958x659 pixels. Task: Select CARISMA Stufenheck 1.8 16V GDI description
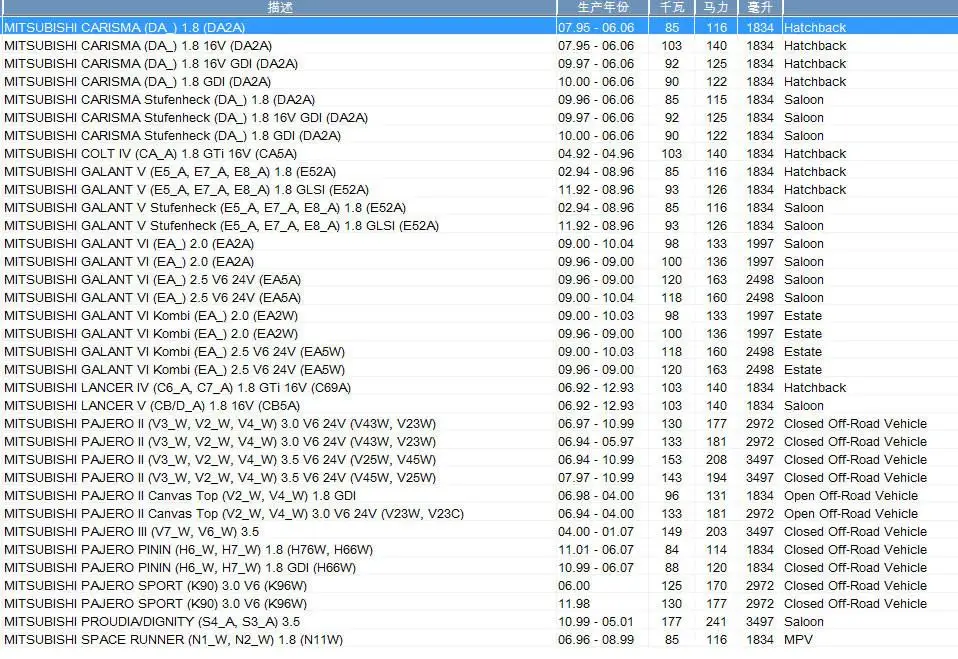[x=186, y=118]
